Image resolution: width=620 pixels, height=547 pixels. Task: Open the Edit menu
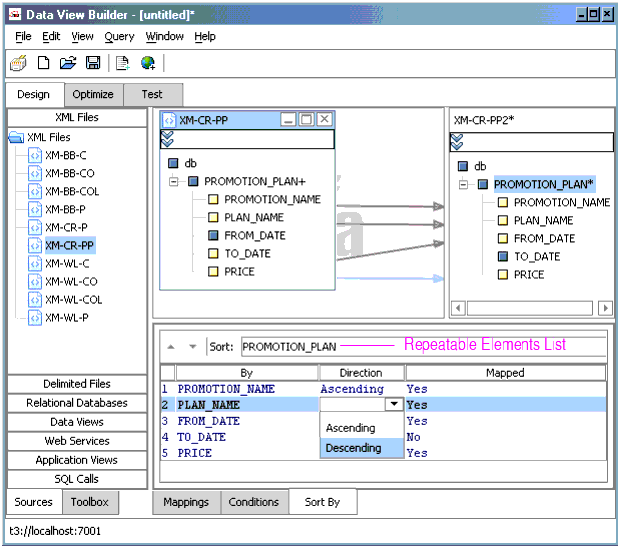pos(51,36)
